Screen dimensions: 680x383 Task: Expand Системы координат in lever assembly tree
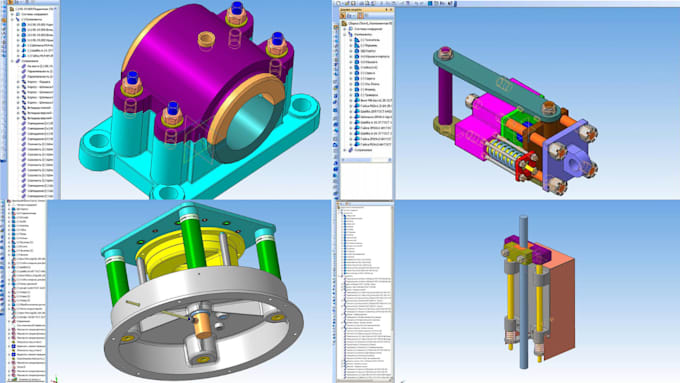(x=345, y=29)
